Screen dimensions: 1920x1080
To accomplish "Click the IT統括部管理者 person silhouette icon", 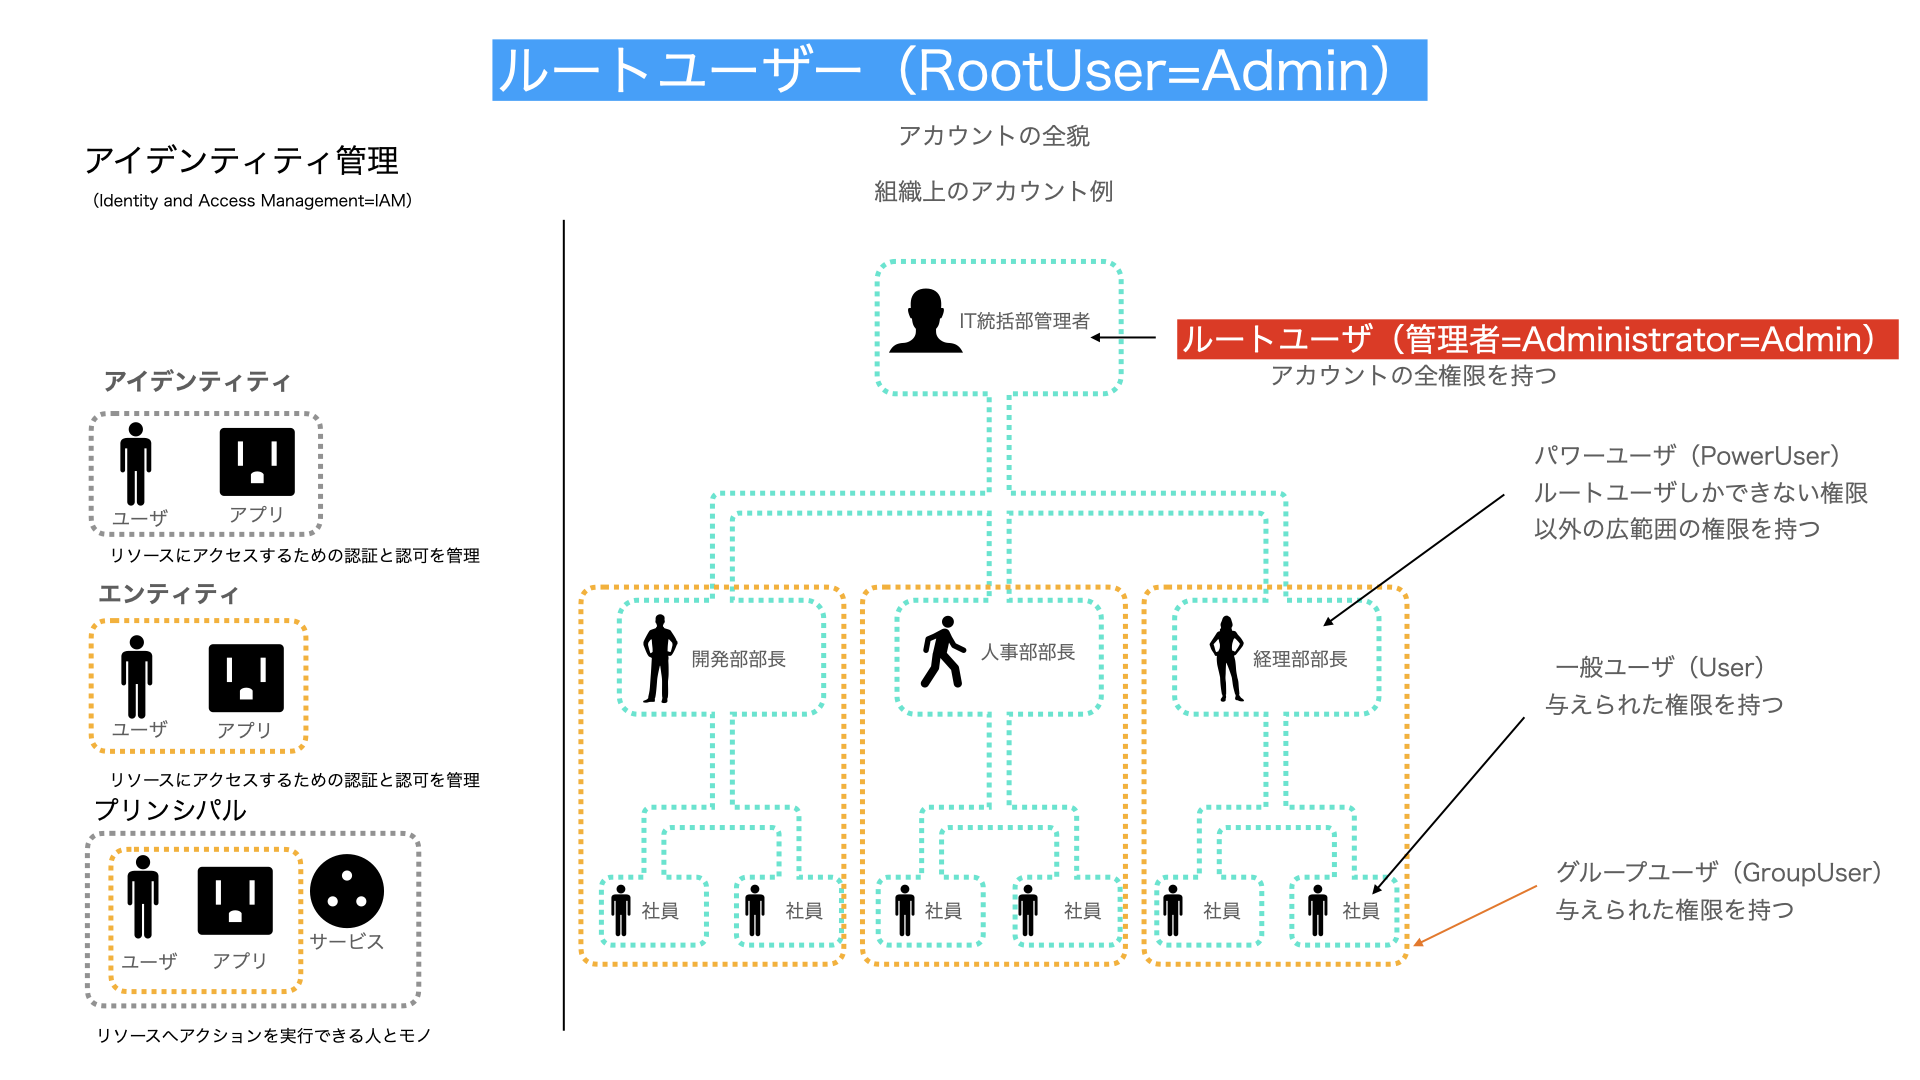I will point(926,321).
